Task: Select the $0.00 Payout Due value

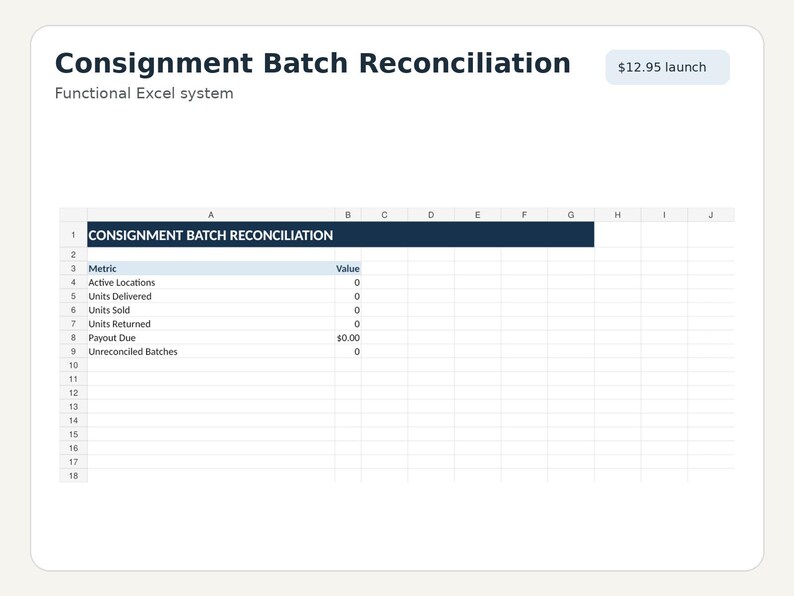Action: 348,338
